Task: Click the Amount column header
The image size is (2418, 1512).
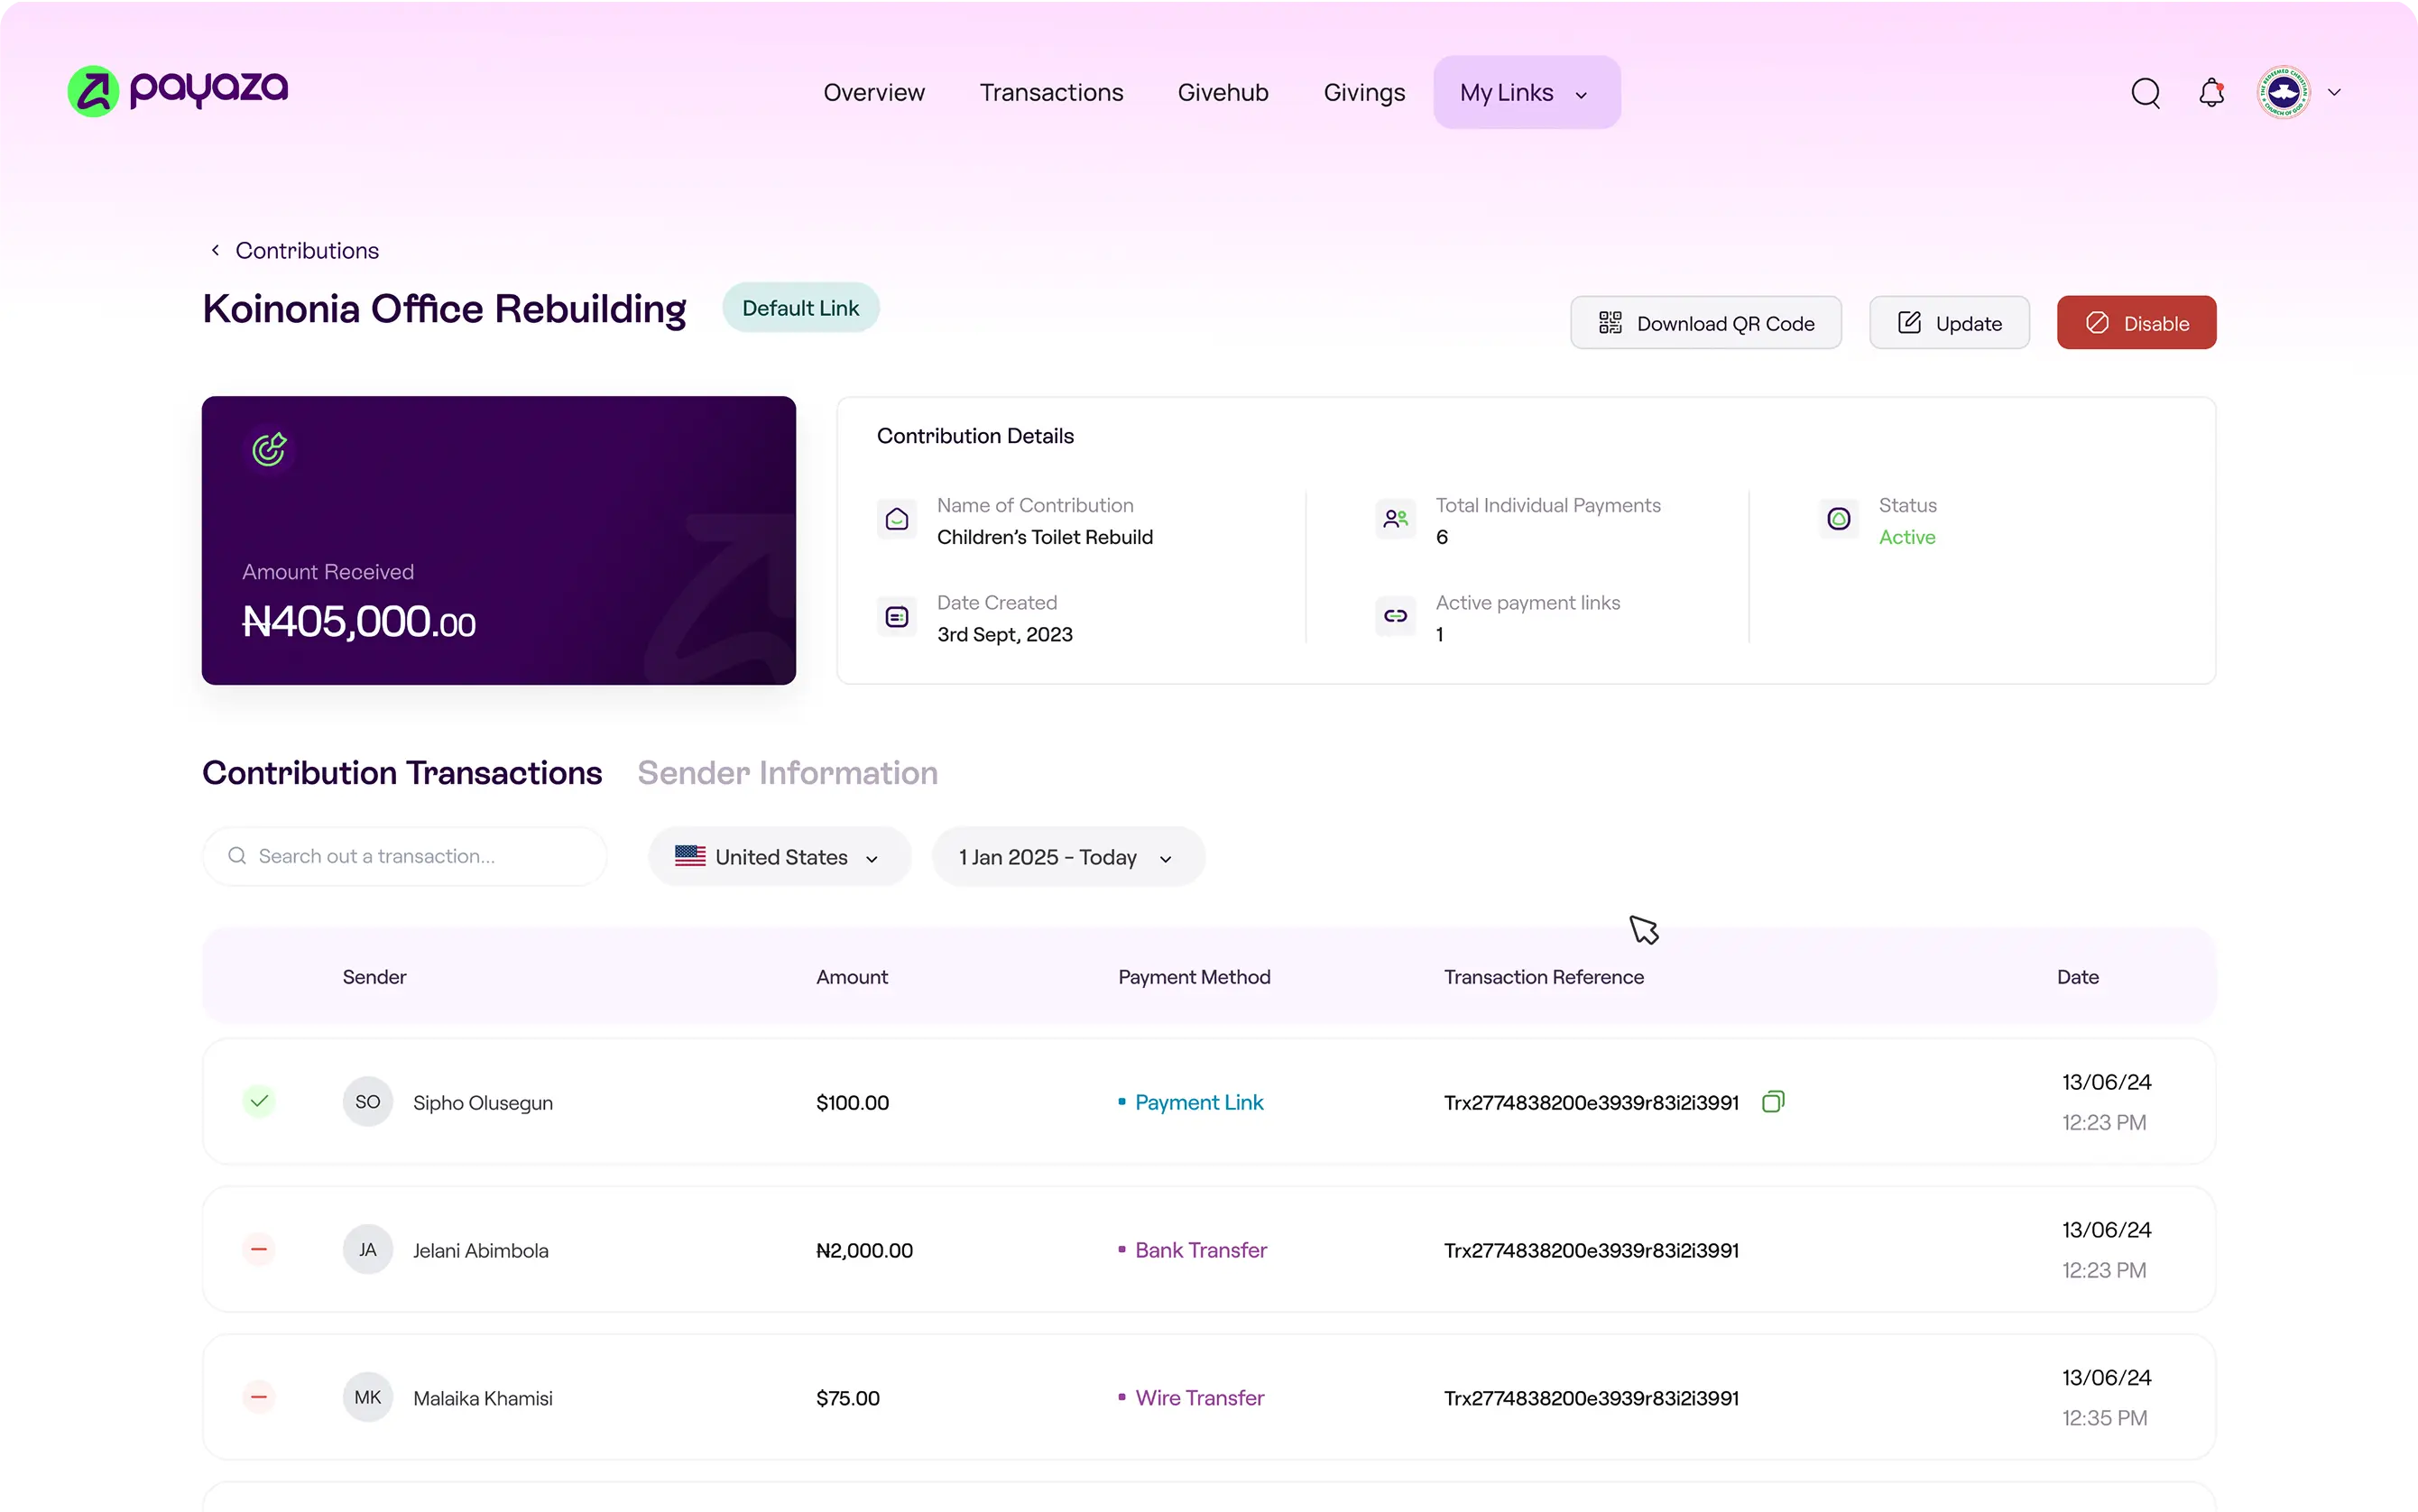Action: click(852, 977)
